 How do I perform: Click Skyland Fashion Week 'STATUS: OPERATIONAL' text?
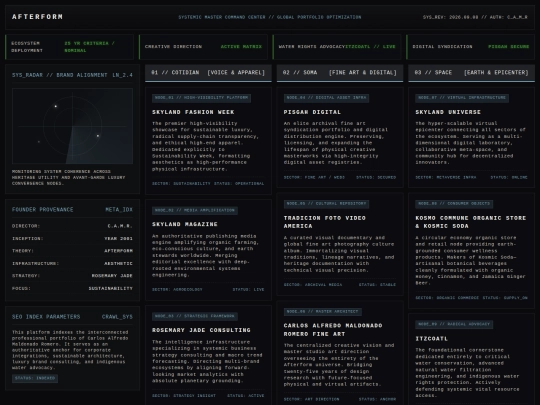pos(239,184)
